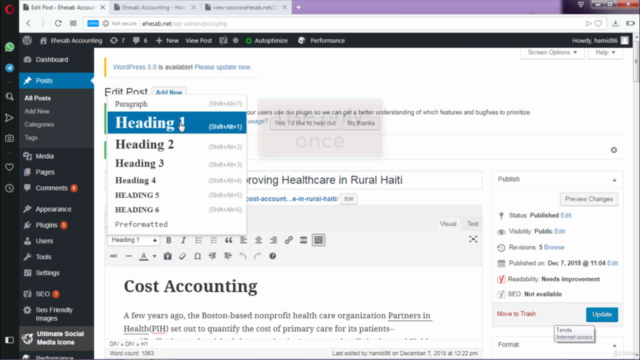
Task: Choose Heading 2 format
Action: [x=177, y=144]
